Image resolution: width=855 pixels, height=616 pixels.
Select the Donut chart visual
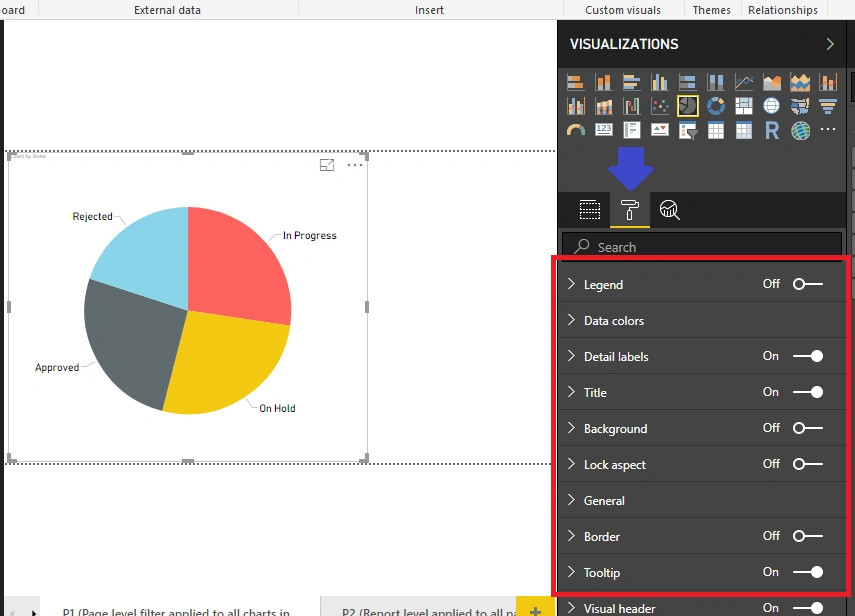coord(715,106)
